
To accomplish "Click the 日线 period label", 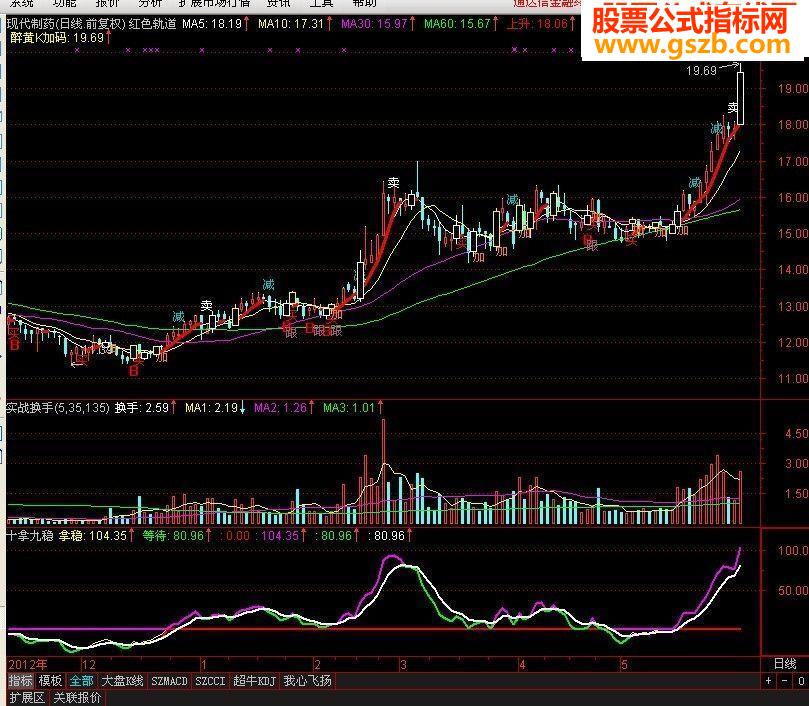I will 785,664.
